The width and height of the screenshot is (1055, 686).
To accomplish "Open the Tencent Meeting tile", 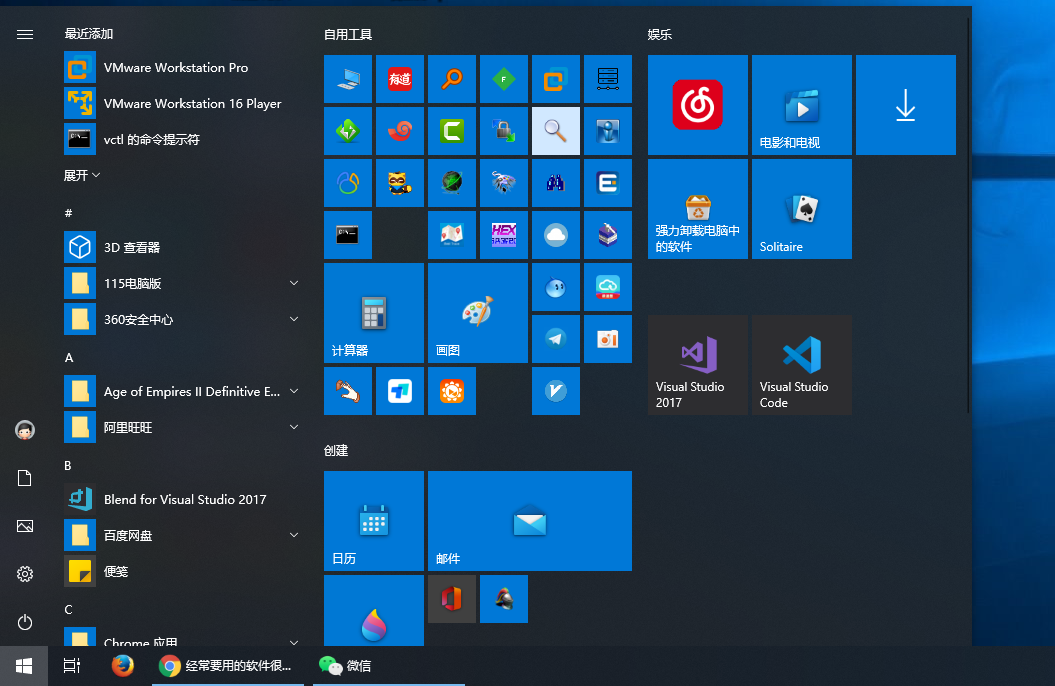I will tap(400, 391).
